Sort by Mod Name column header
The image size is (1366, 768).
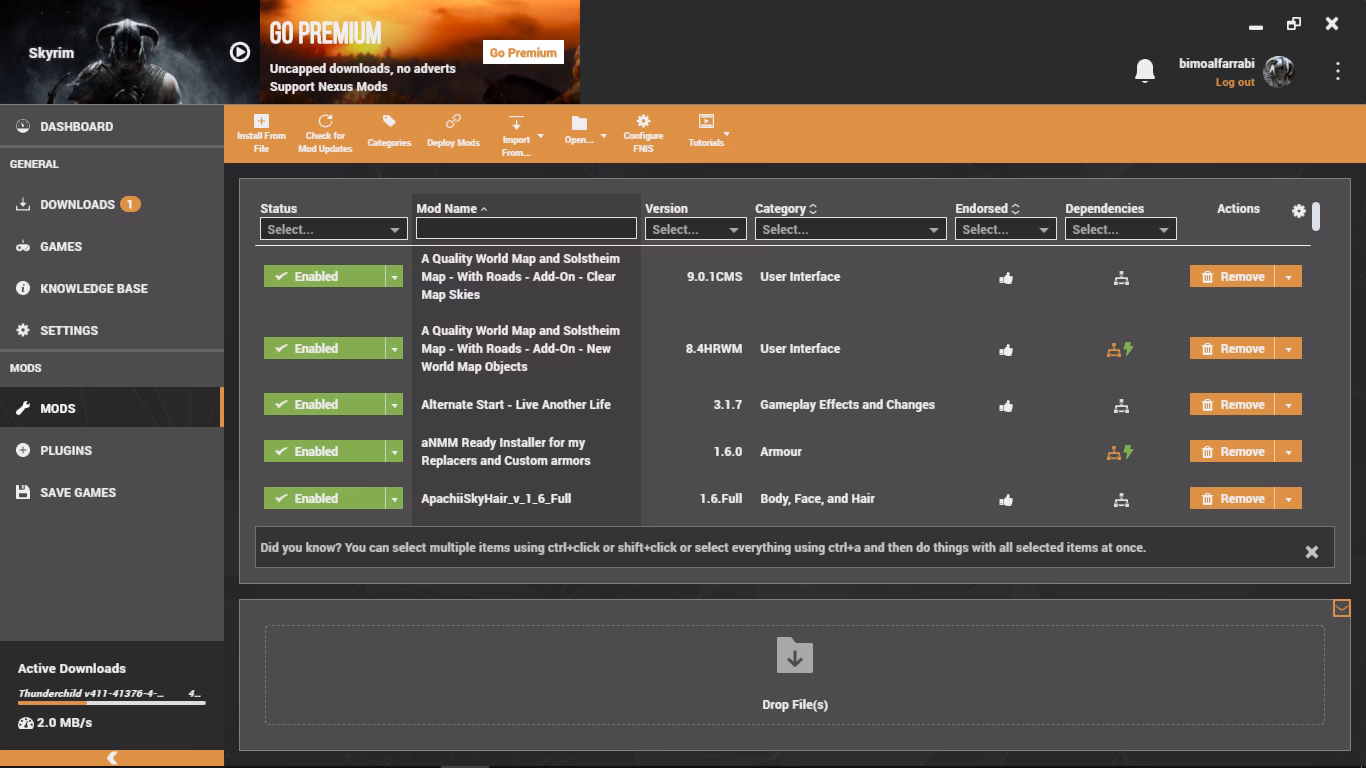(452, 209)
